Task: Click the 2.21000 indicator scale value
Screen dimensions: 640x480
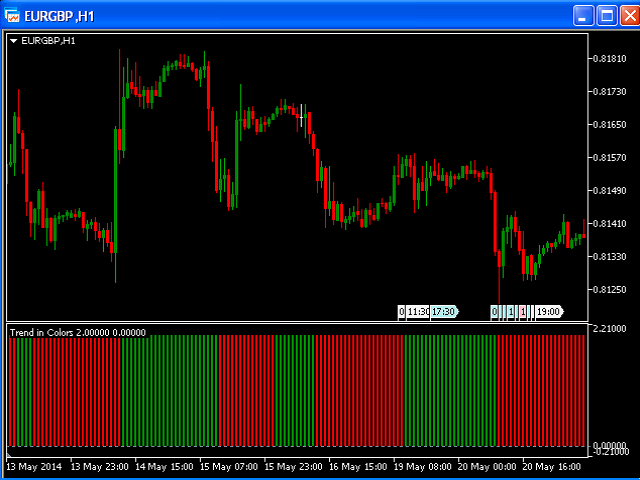Action: coord(609,329)
